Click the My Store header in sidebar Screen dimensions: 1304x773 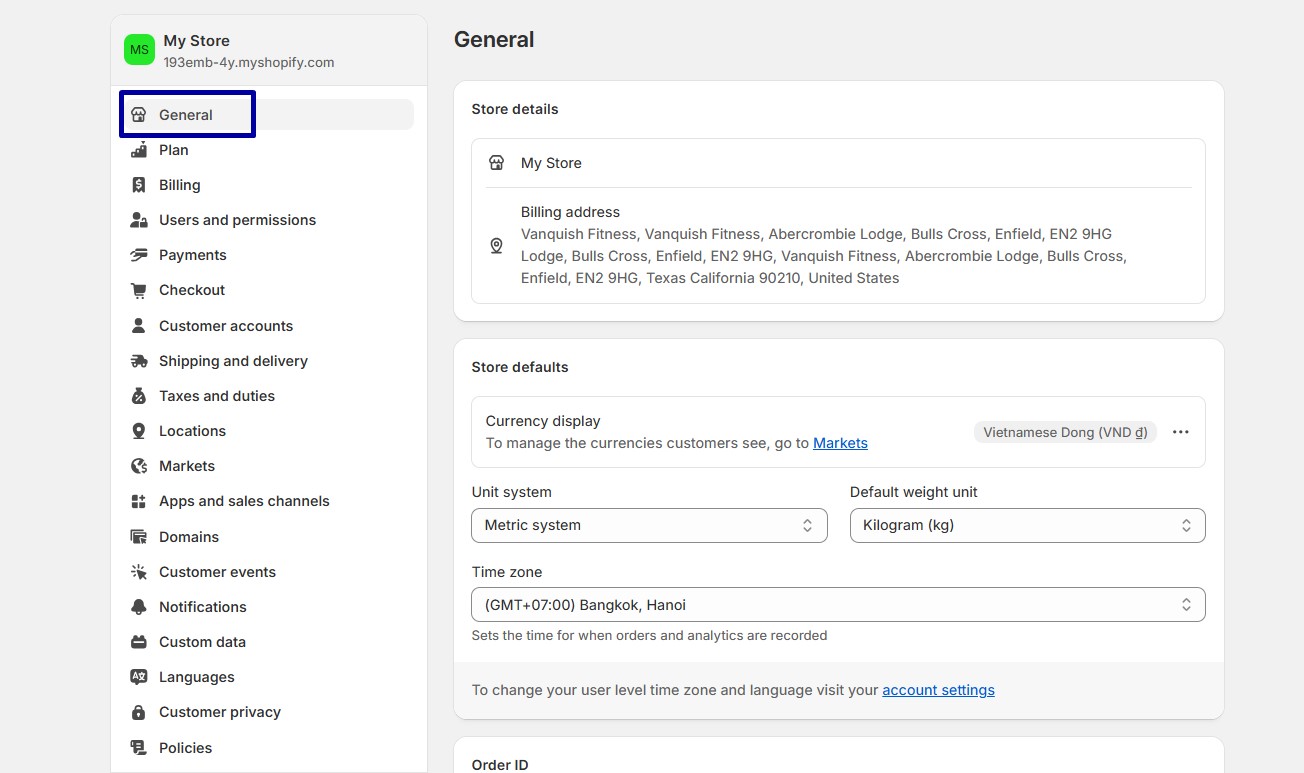point(269,50)
